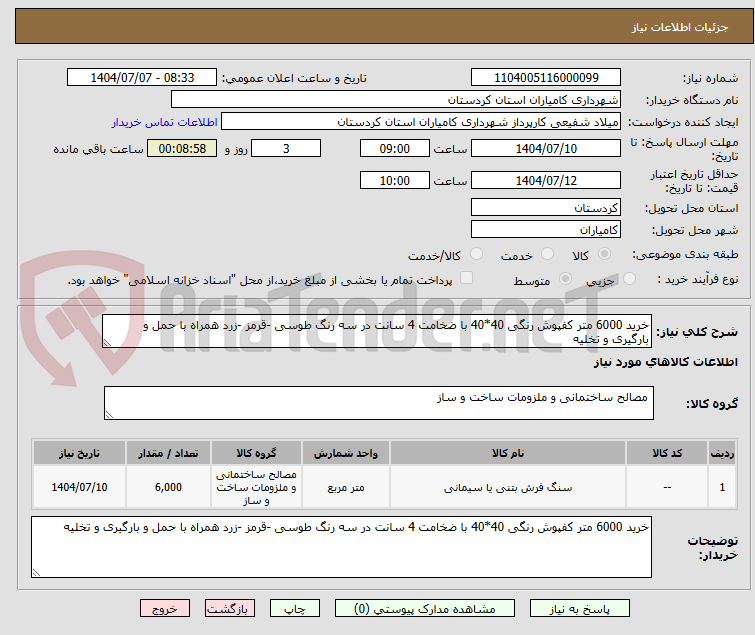Click the نام کالا column header
This screenshot has width=755, height=635.
(x=508, y=453)
